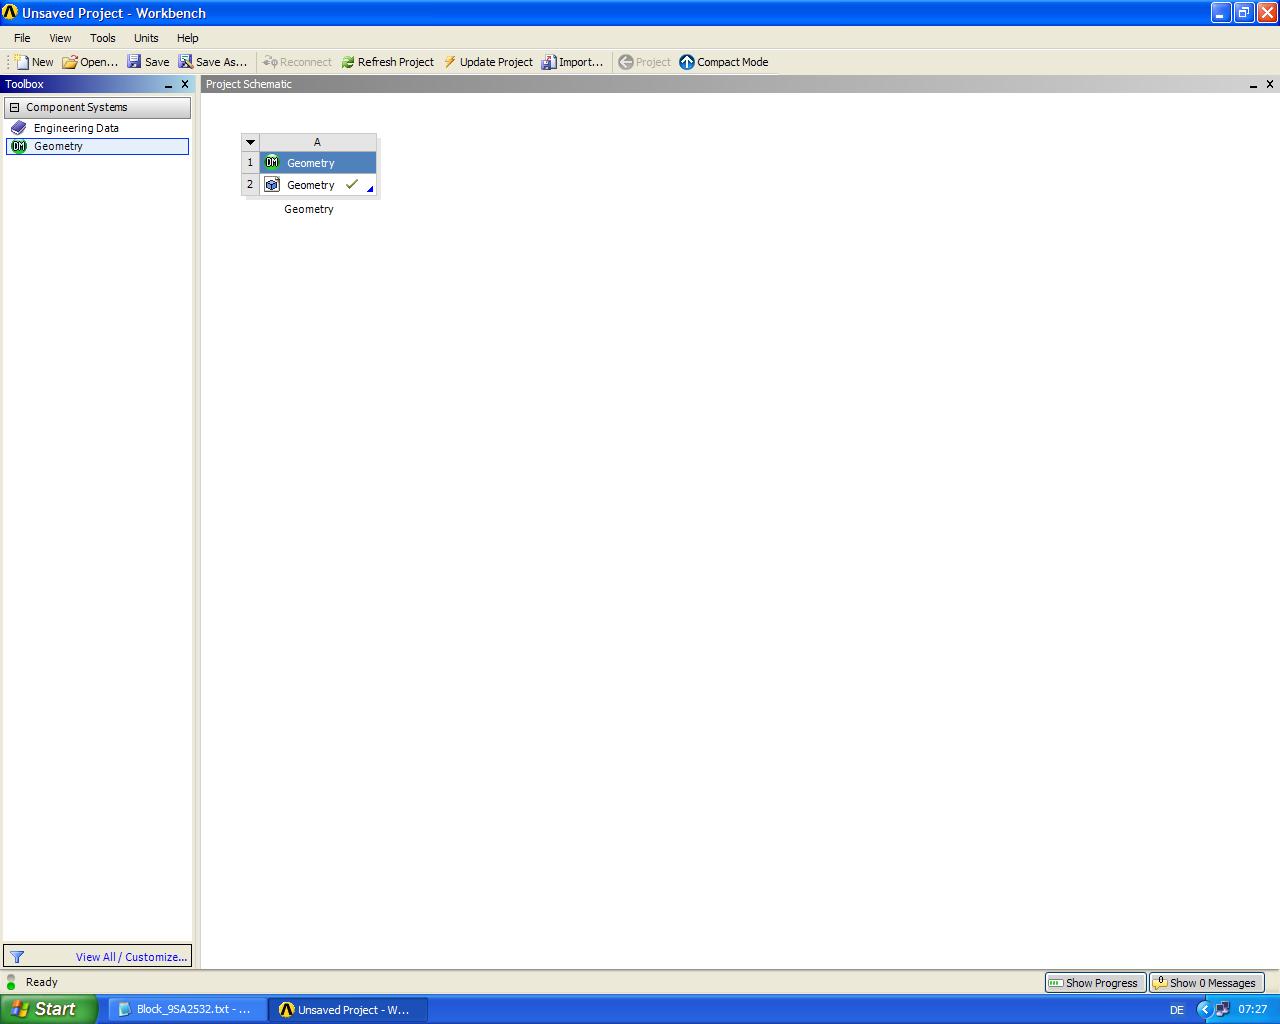
Task: Click the DM Geometry icon in Toolbox
Action: click(x=18, y=146)
